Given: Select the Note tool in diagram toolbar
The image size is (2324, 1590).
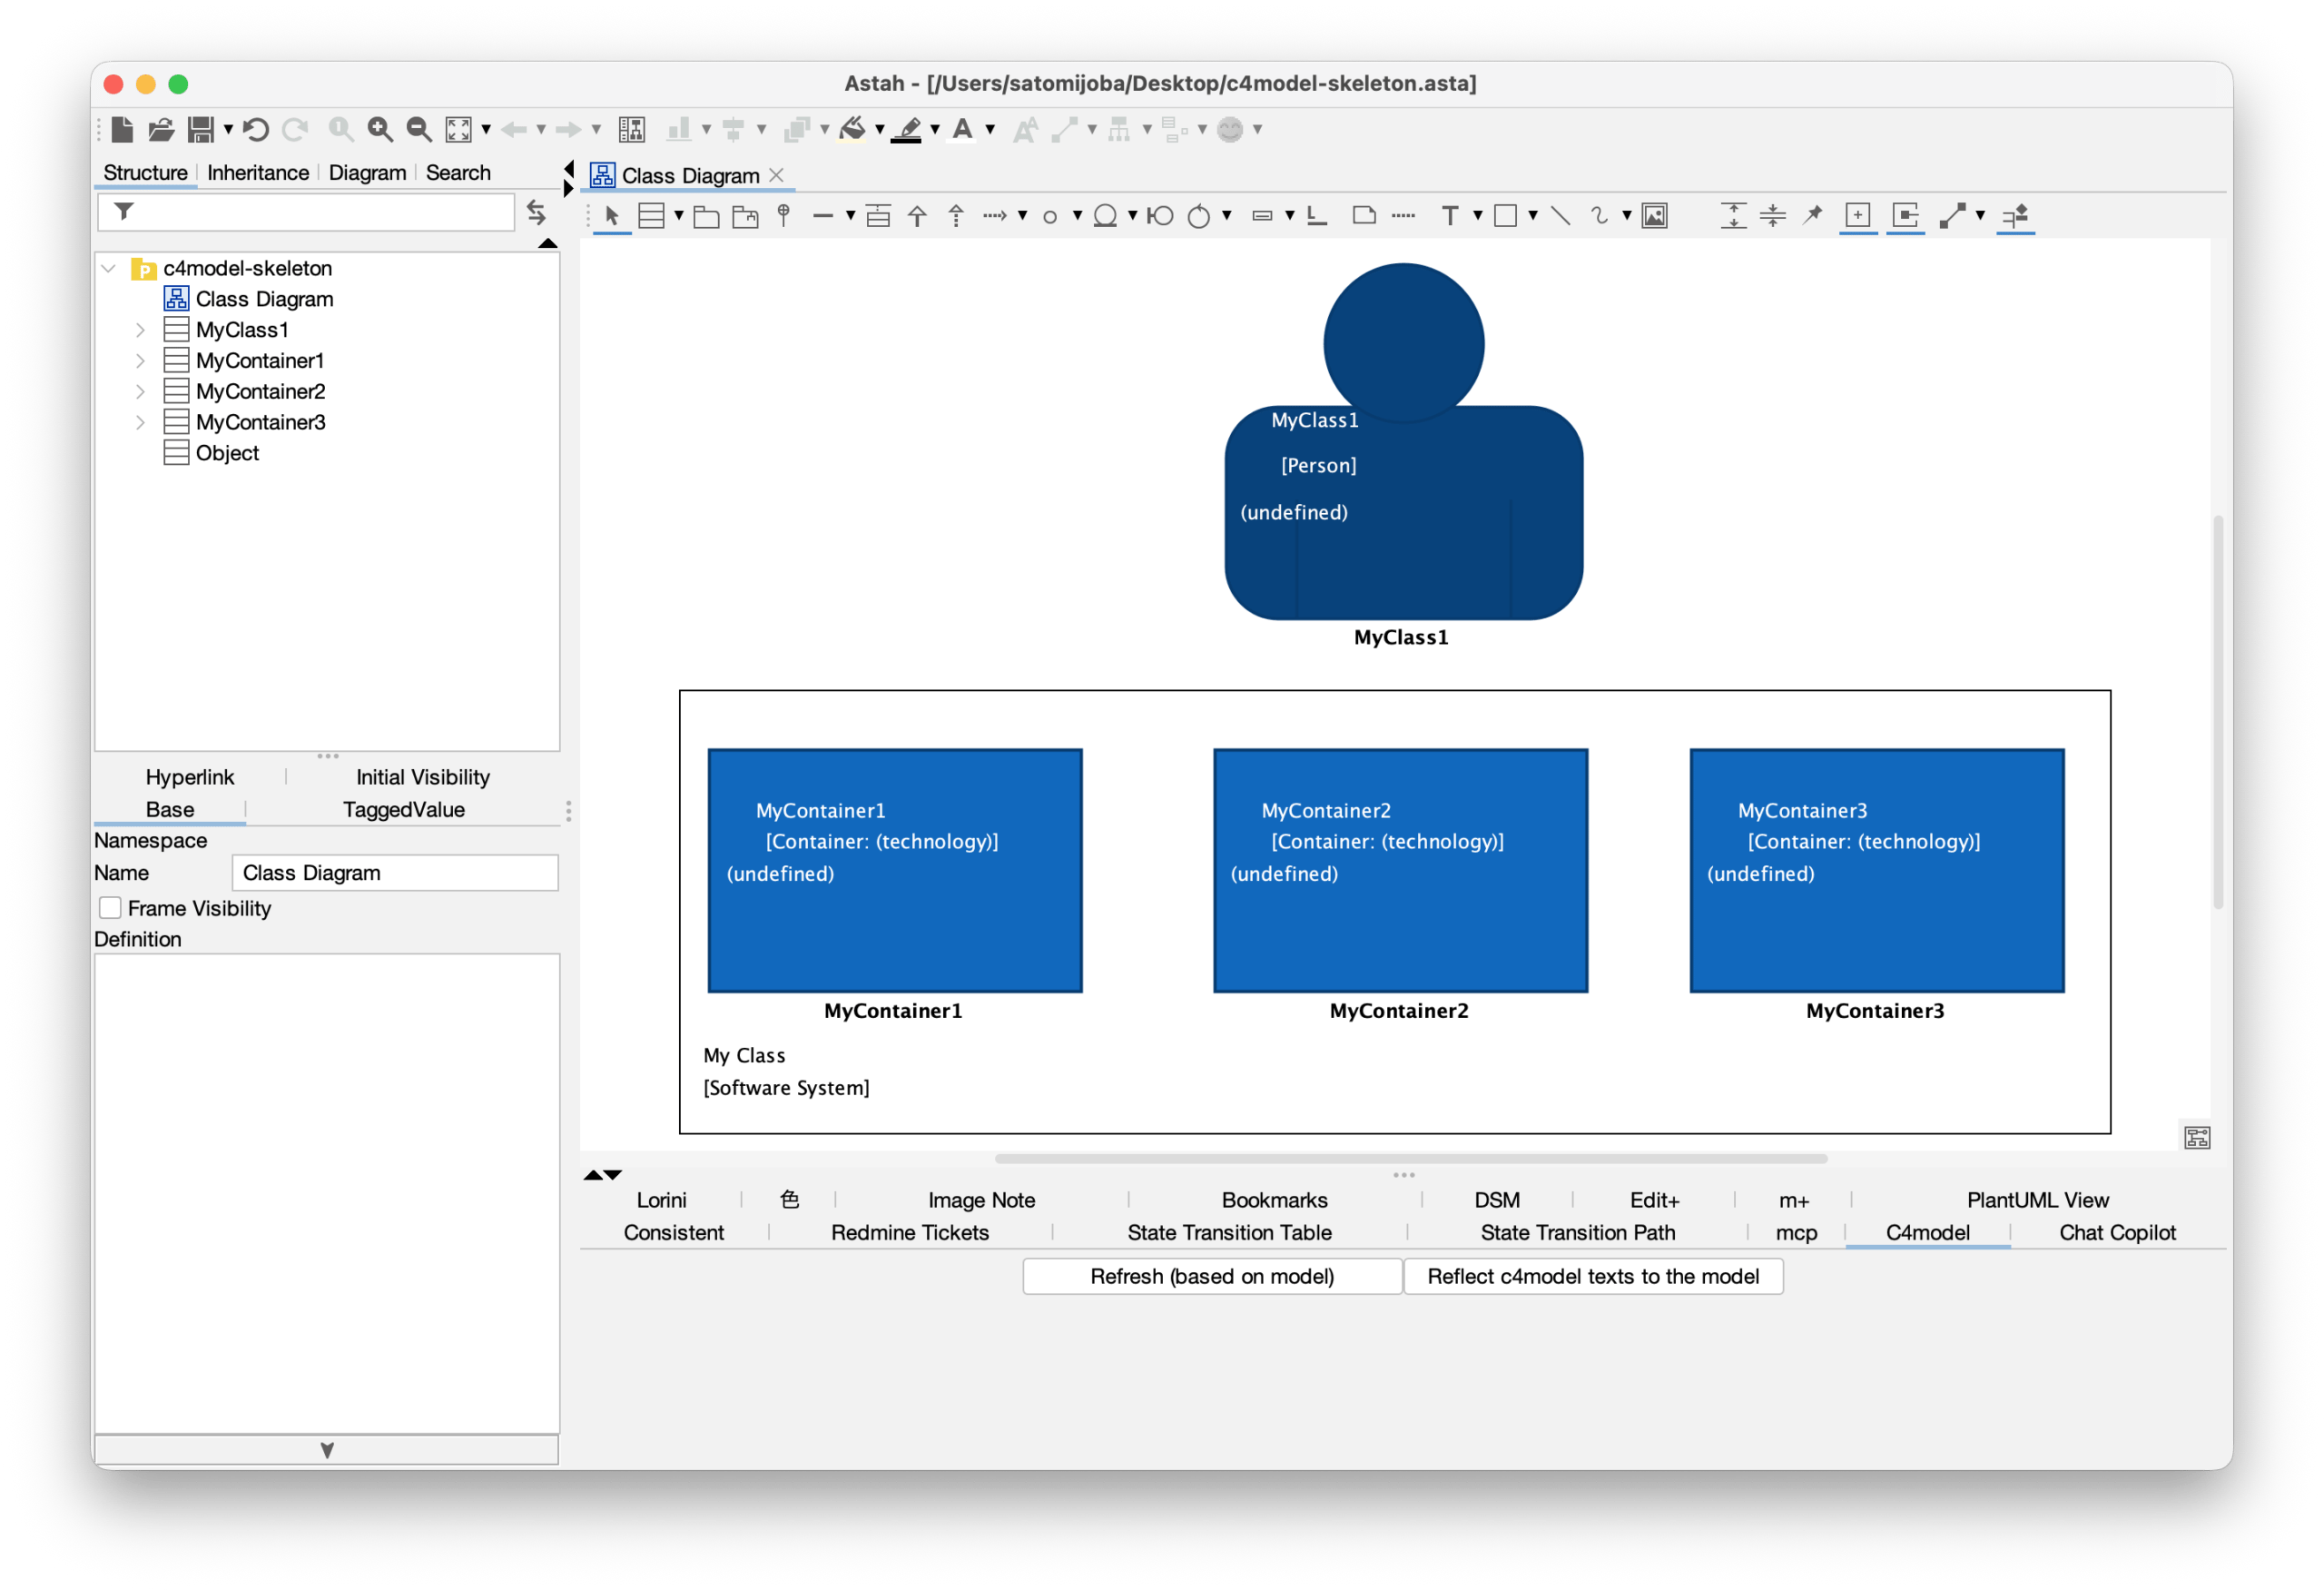Looking at the screenshot, I should click(1364, 215).
